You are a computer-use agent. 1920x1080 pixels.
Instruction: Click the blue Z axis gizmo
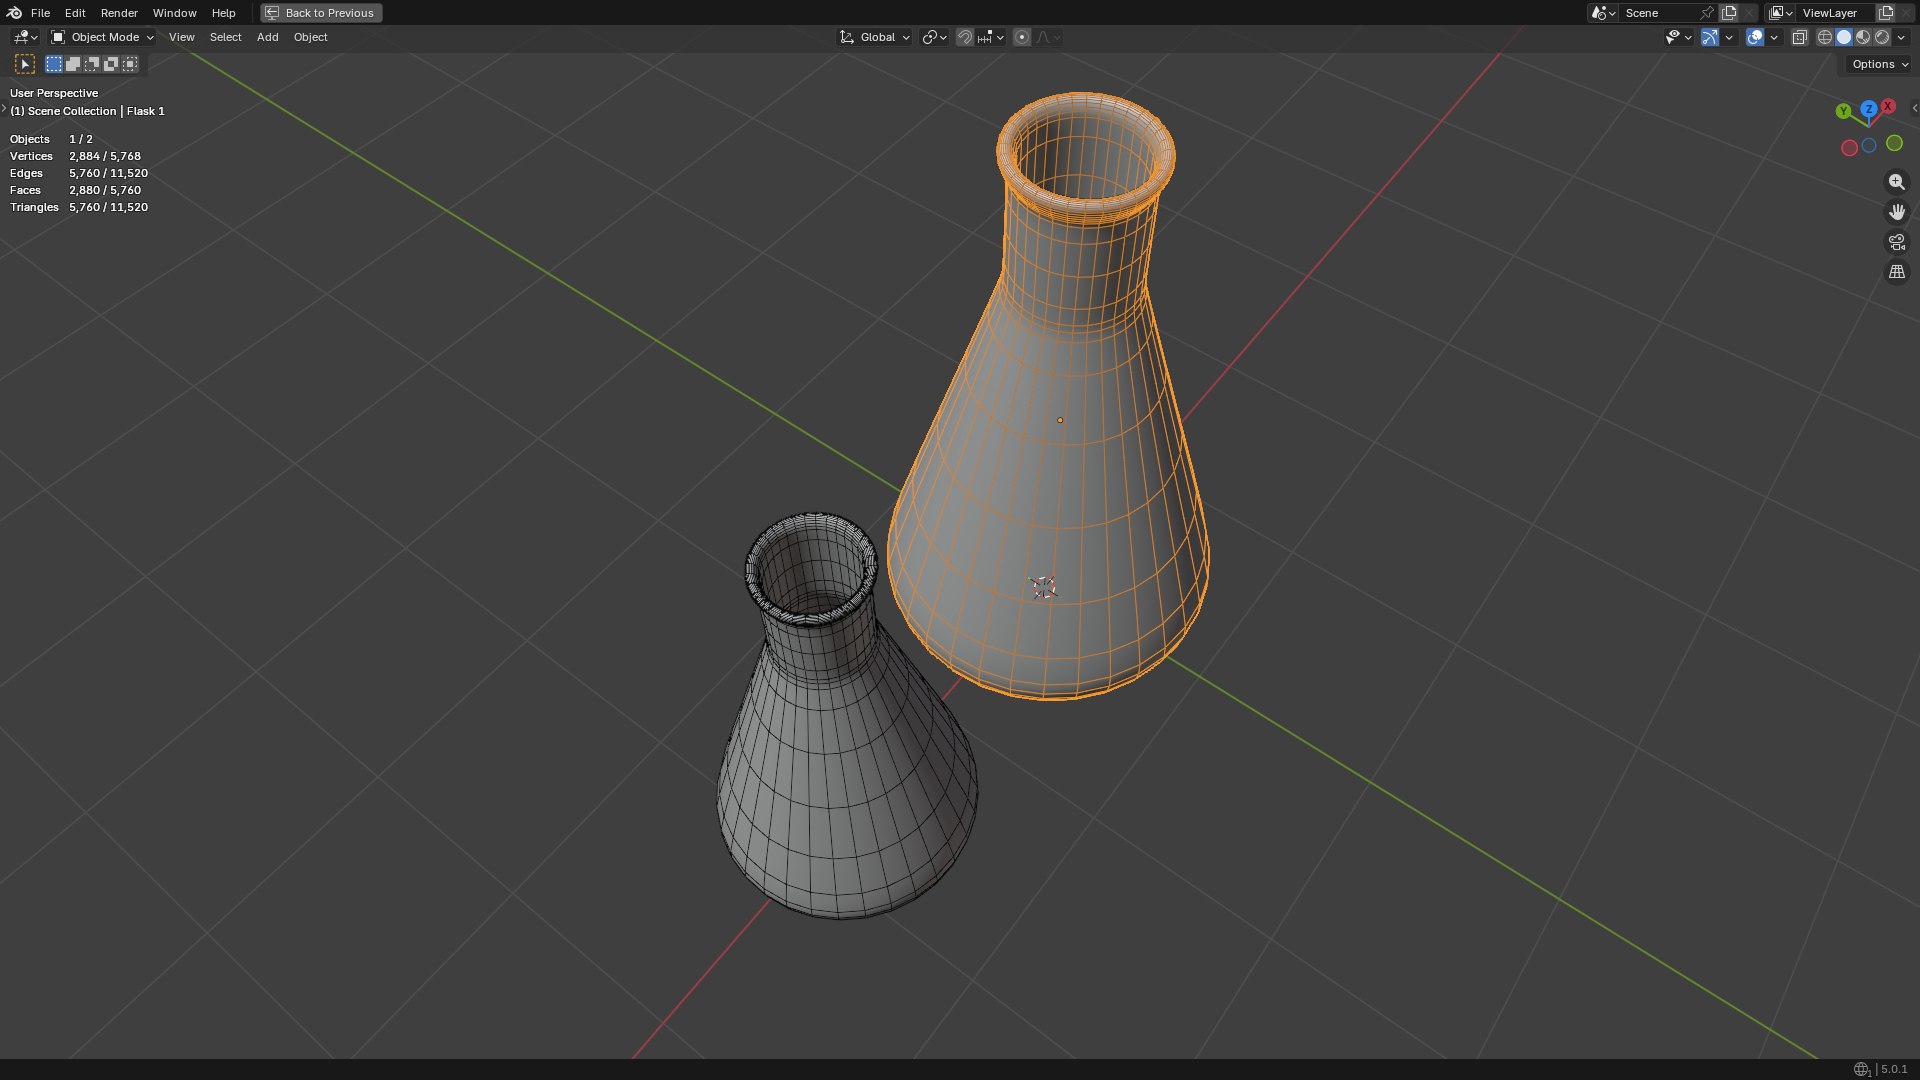pyautogui.click(x=1868, y=108)
